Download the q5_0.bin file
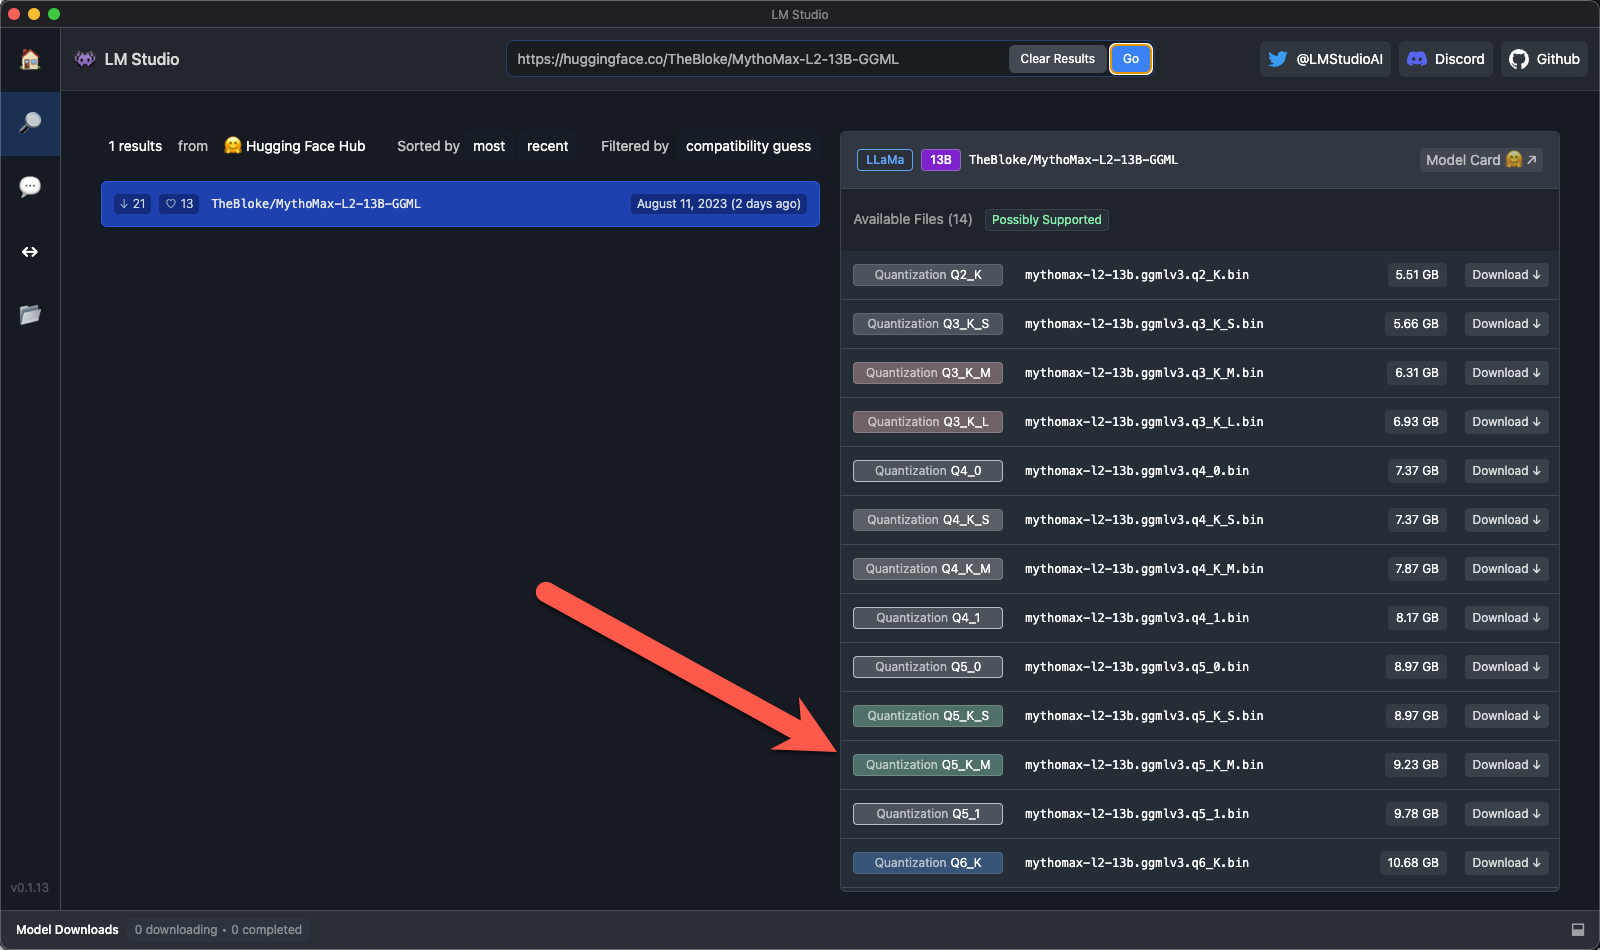The image size is (1600, 950). pos(1506,667)
